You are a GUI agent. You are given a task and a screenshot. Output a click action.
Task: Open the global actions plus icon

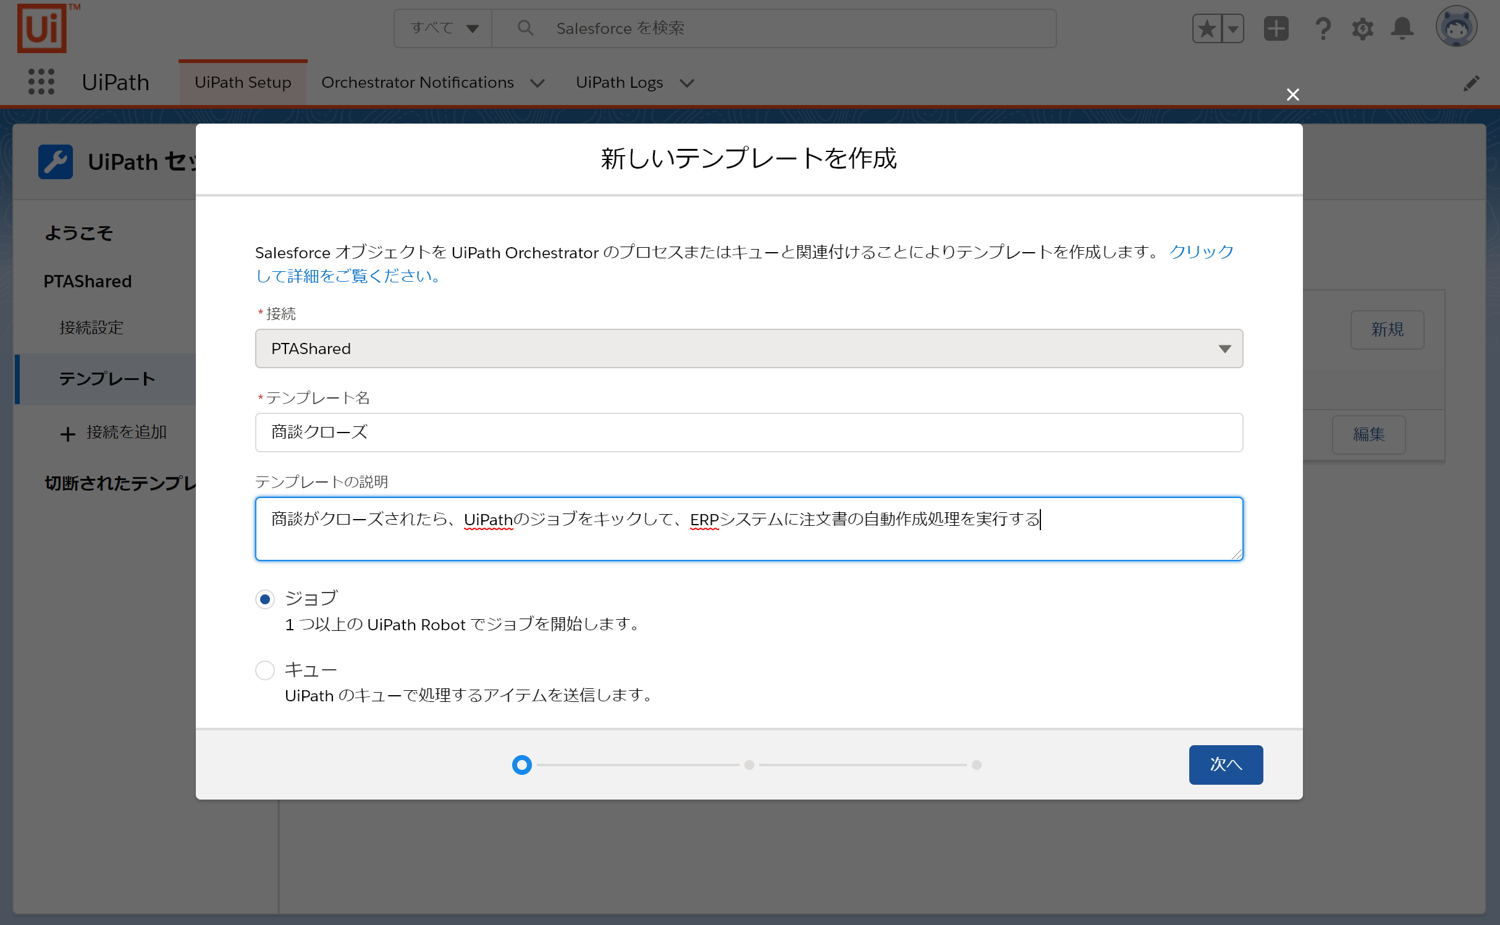(1276, 29)
